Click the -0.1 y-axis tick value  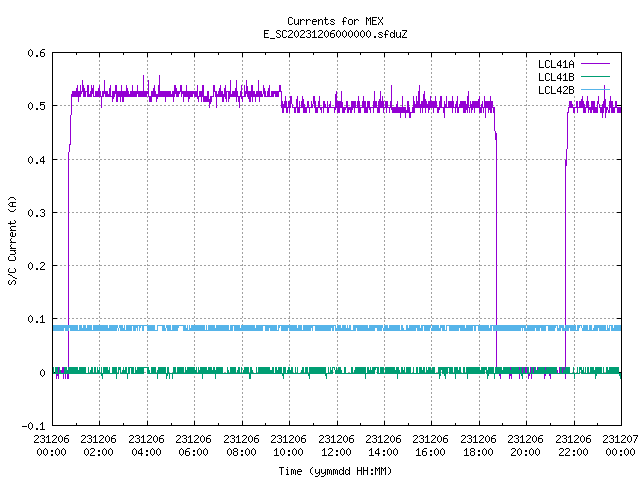(33, 426)
